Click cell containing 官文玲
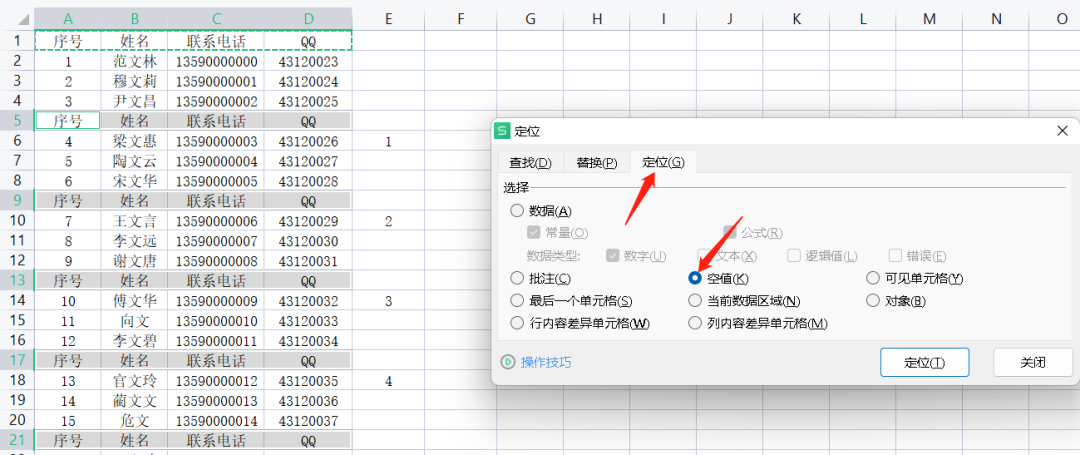The height and width of the screenshot is (455, 1080). pos(134,381)
